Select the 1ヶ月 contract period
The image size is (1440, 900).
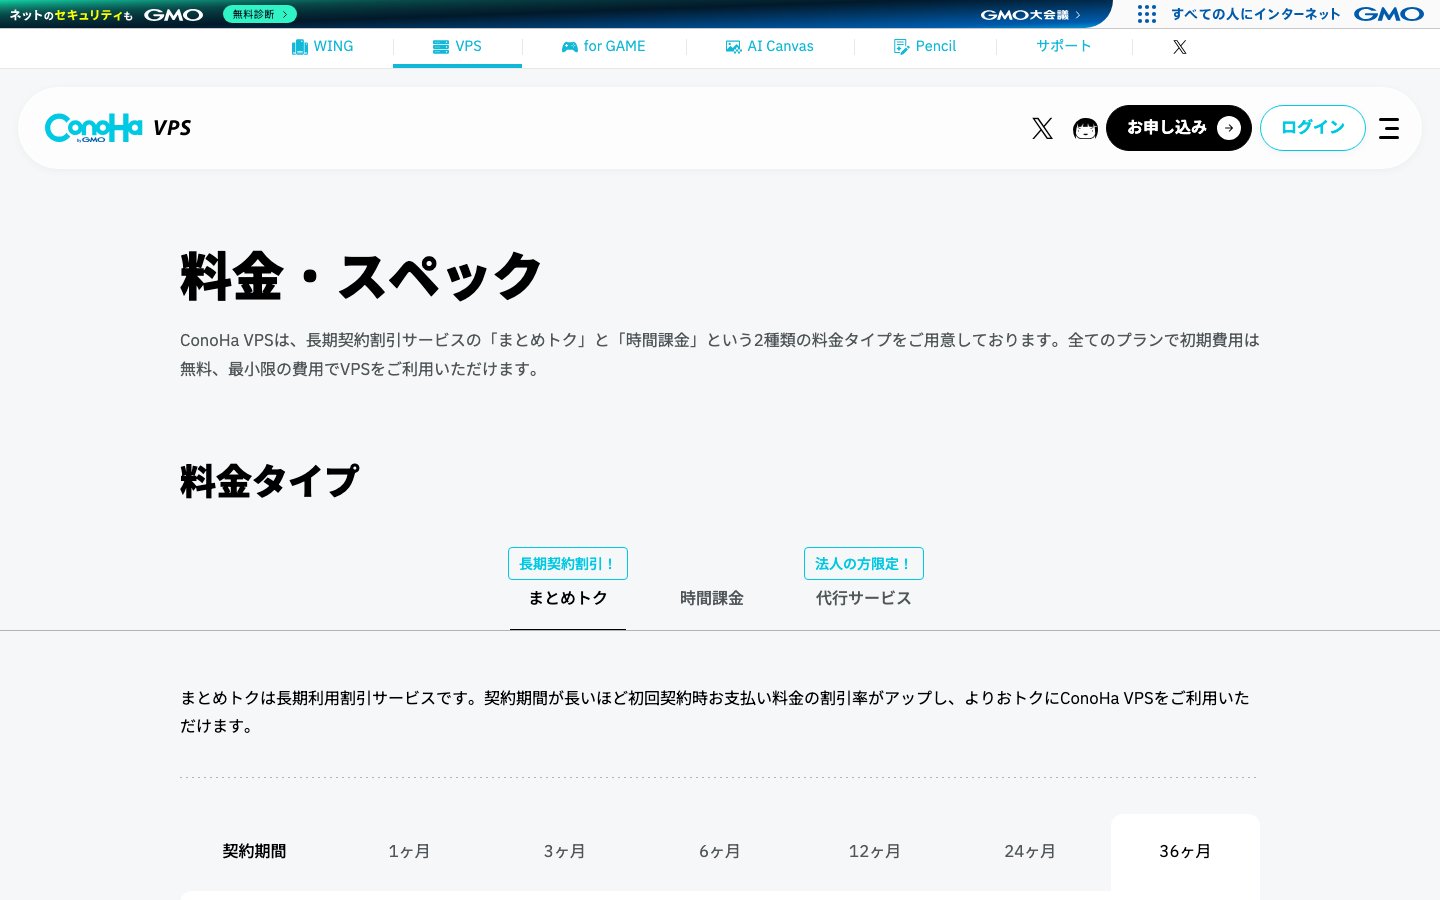409,851
